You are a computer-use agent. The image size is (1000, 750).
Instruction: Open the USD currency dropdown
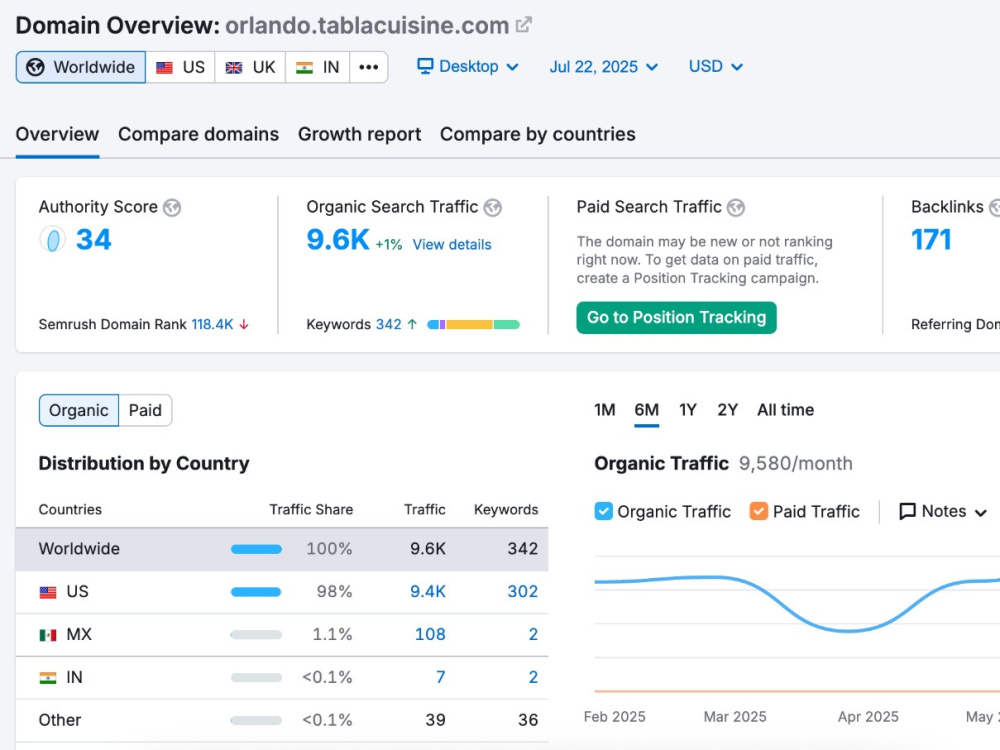coord(716,66)
